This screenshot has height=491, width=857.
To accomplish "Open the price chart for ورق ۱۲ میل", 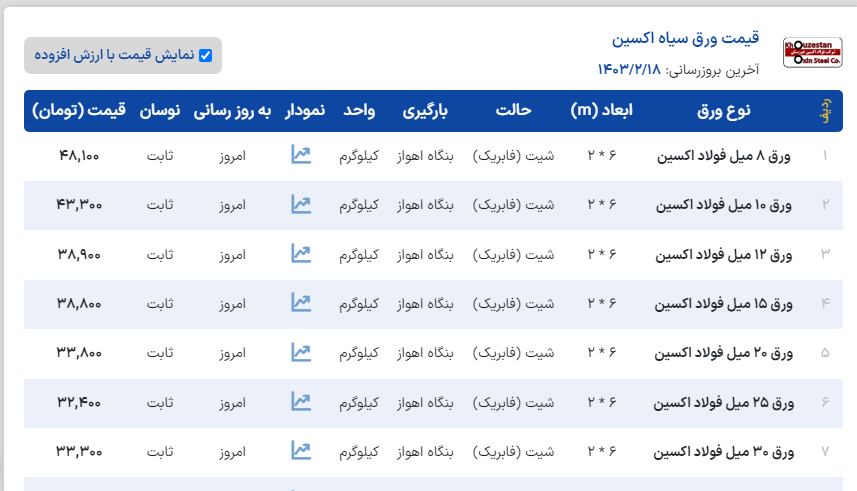I will click(301, 253).
